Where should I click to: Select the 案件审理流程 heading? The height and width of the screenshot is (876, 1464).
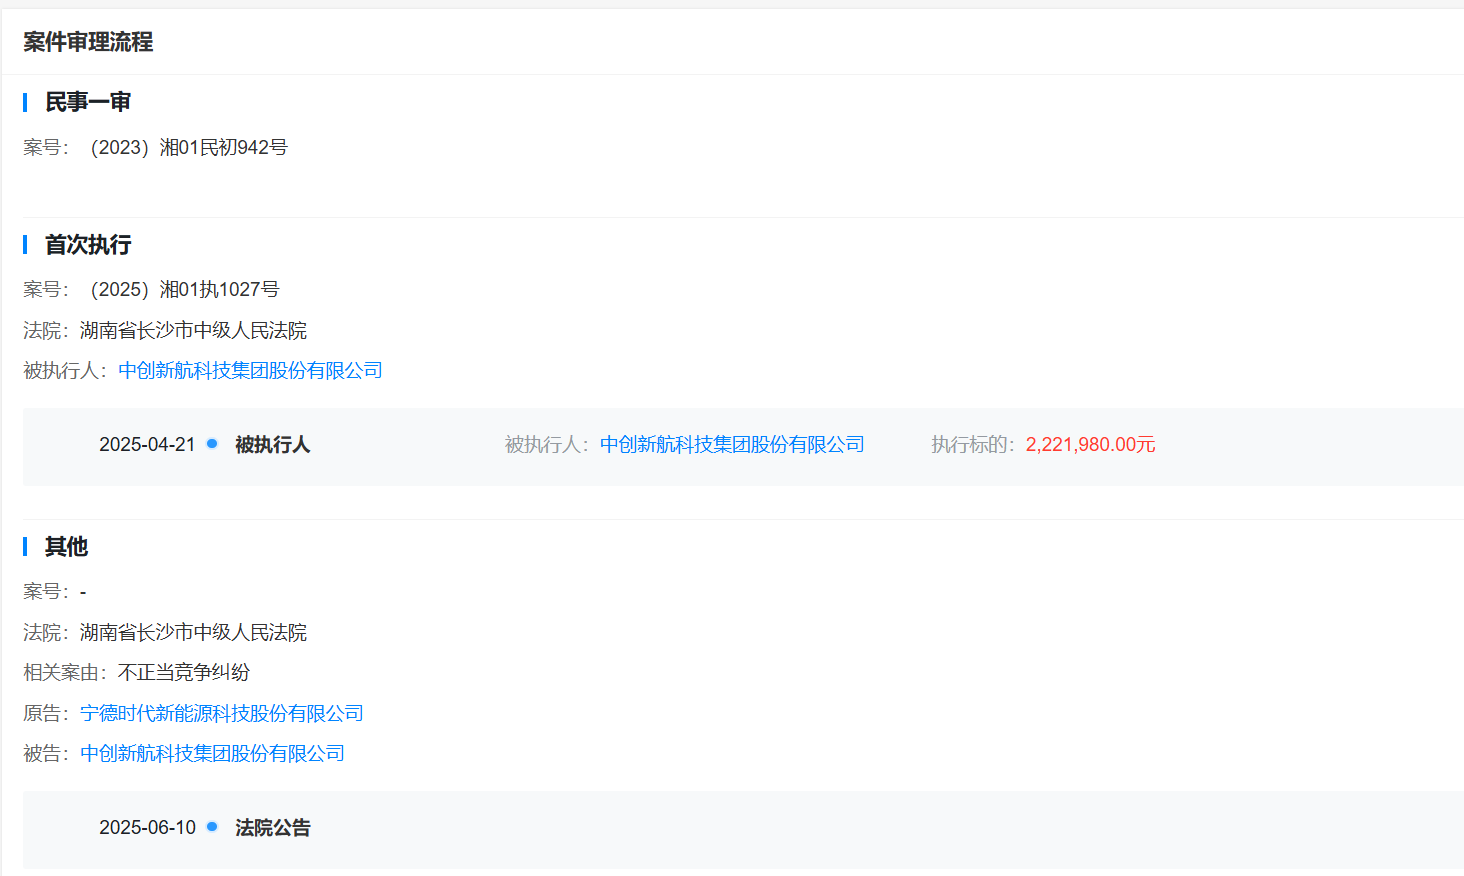click(88, 42)
